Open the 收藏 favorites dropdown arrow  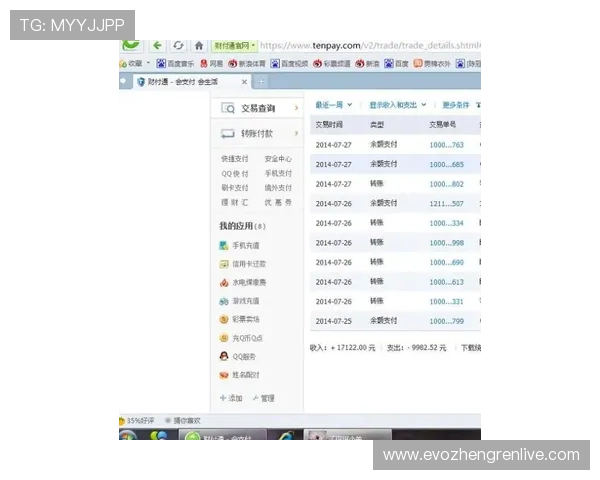click(x=148, y=63)
